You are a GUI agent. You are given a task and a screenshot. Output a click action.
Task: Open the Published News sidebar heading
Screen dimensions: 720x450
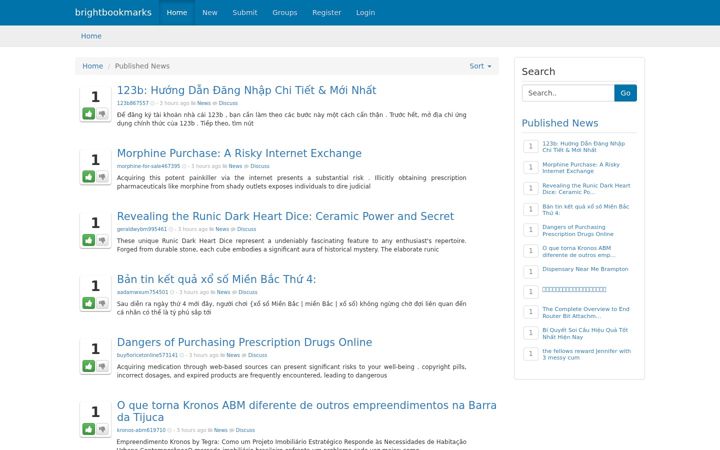click(x=560, y=123)
